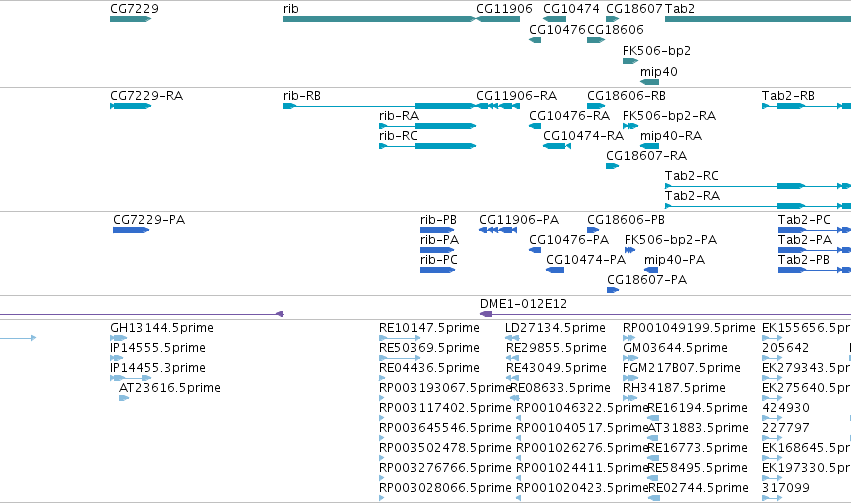The width and height of the screenshot is (851, 503).
Task: Select the CG7229-PA protein label
Action: pos(149,220)
